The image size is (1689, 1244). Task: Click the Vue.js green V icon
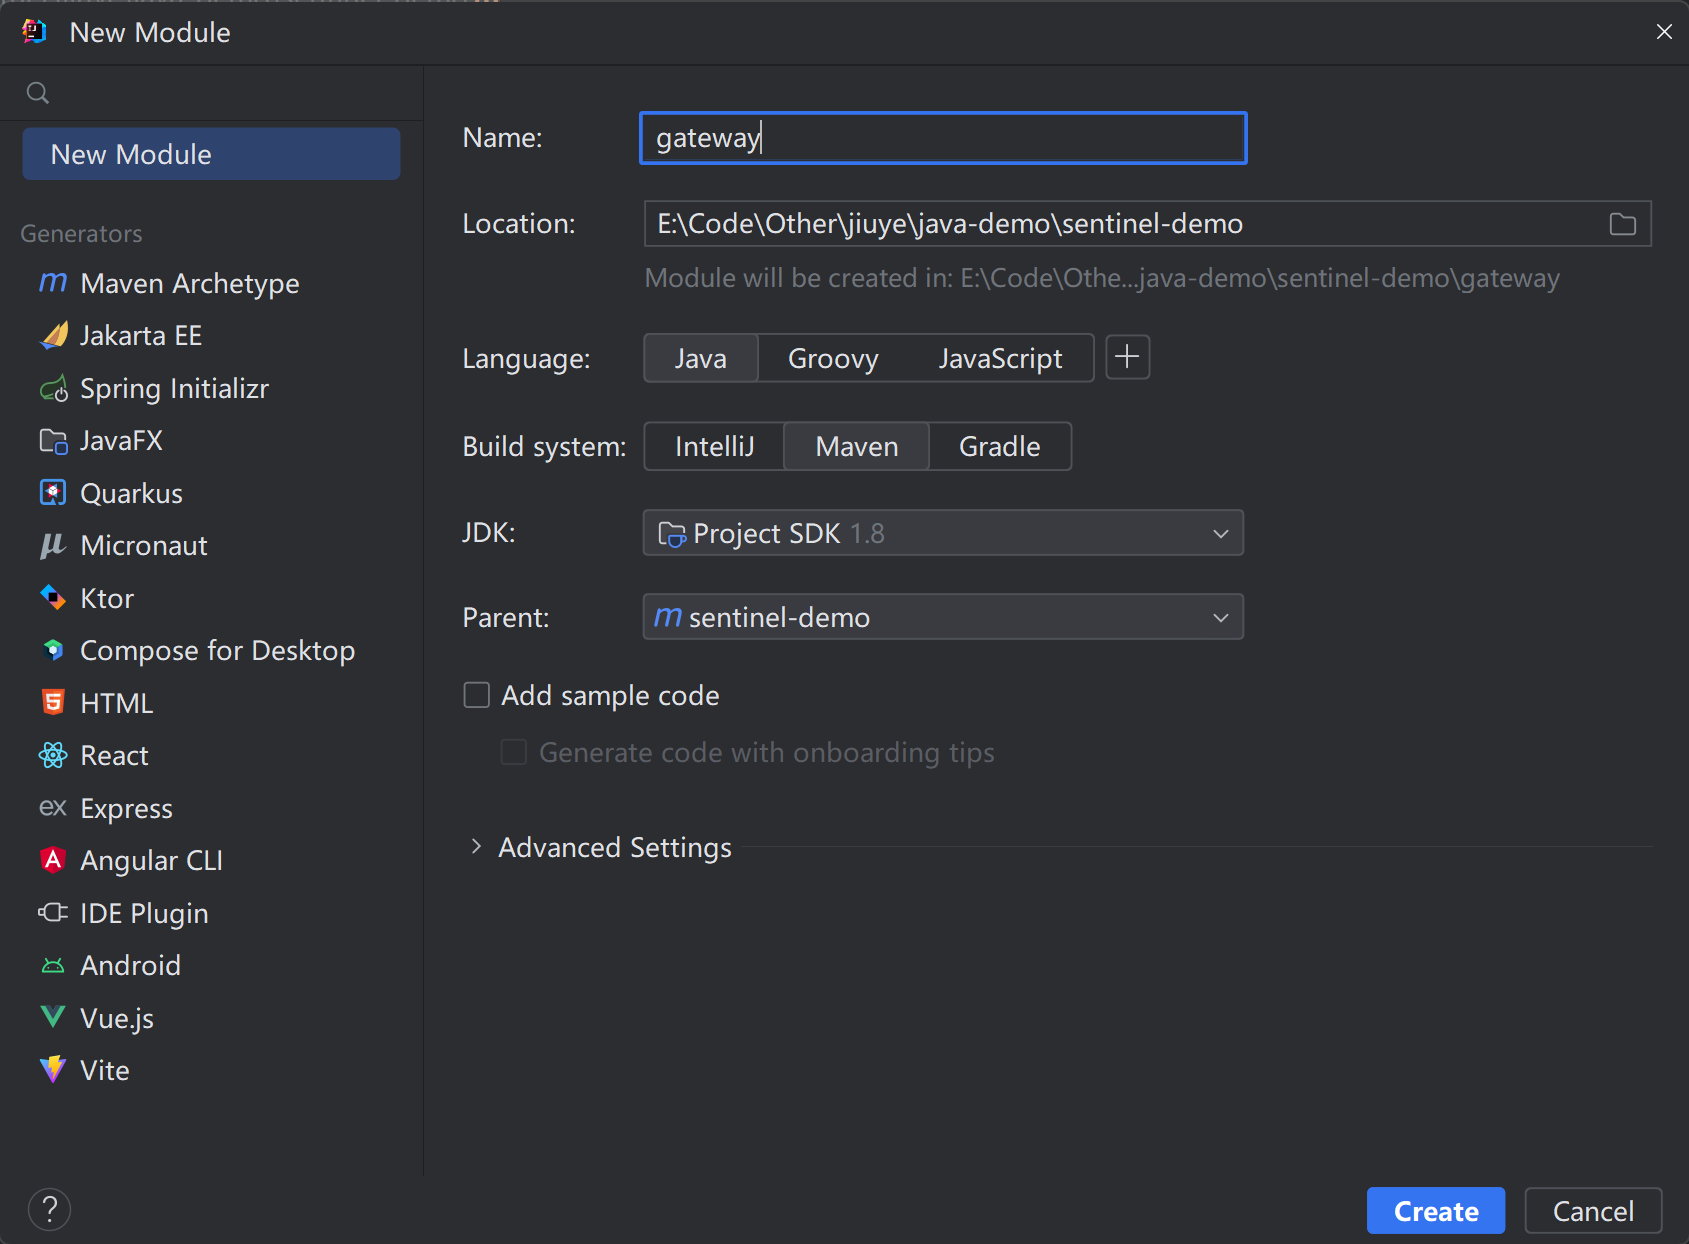tap(53, 1017)
